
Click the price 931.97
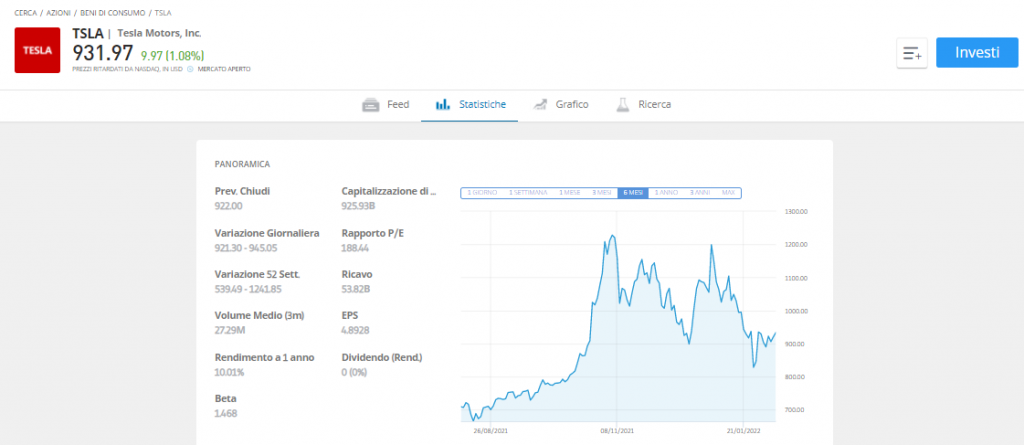[103, 53]
